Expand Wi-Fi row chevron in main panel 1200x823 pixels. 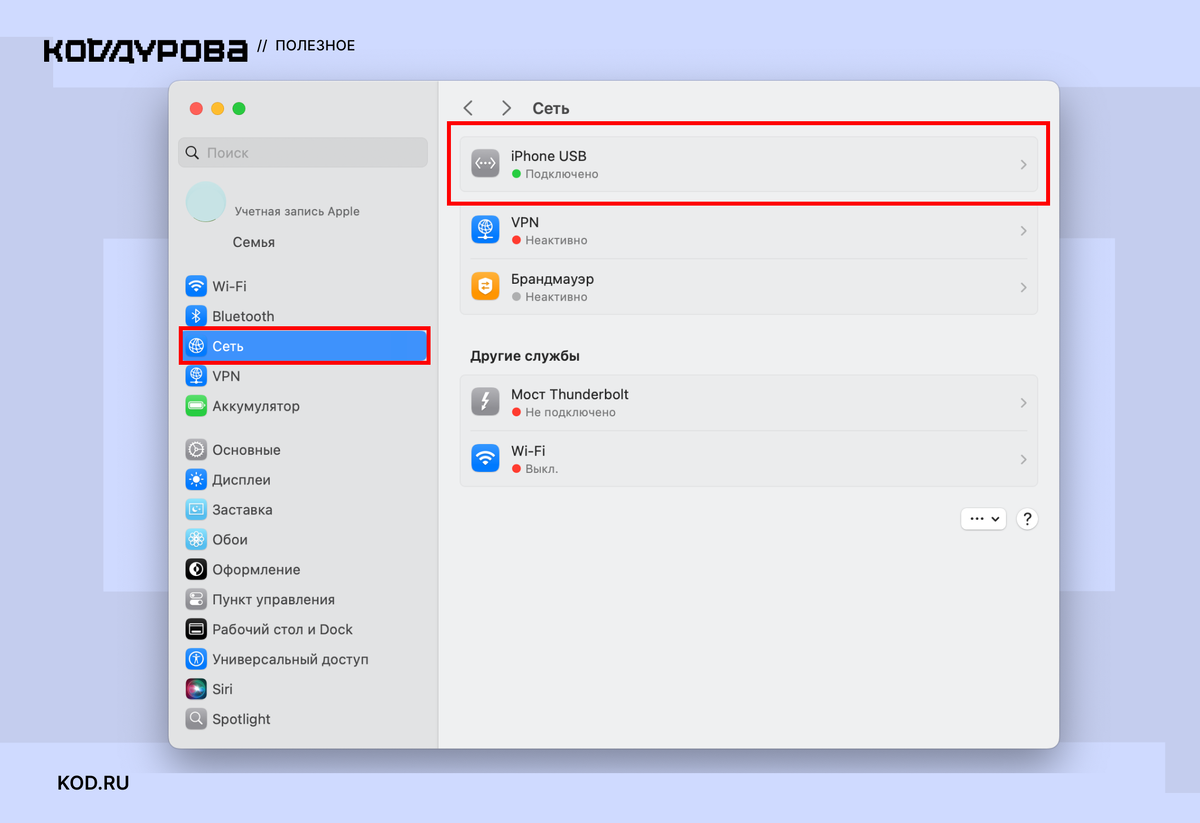coord(1023,460)
